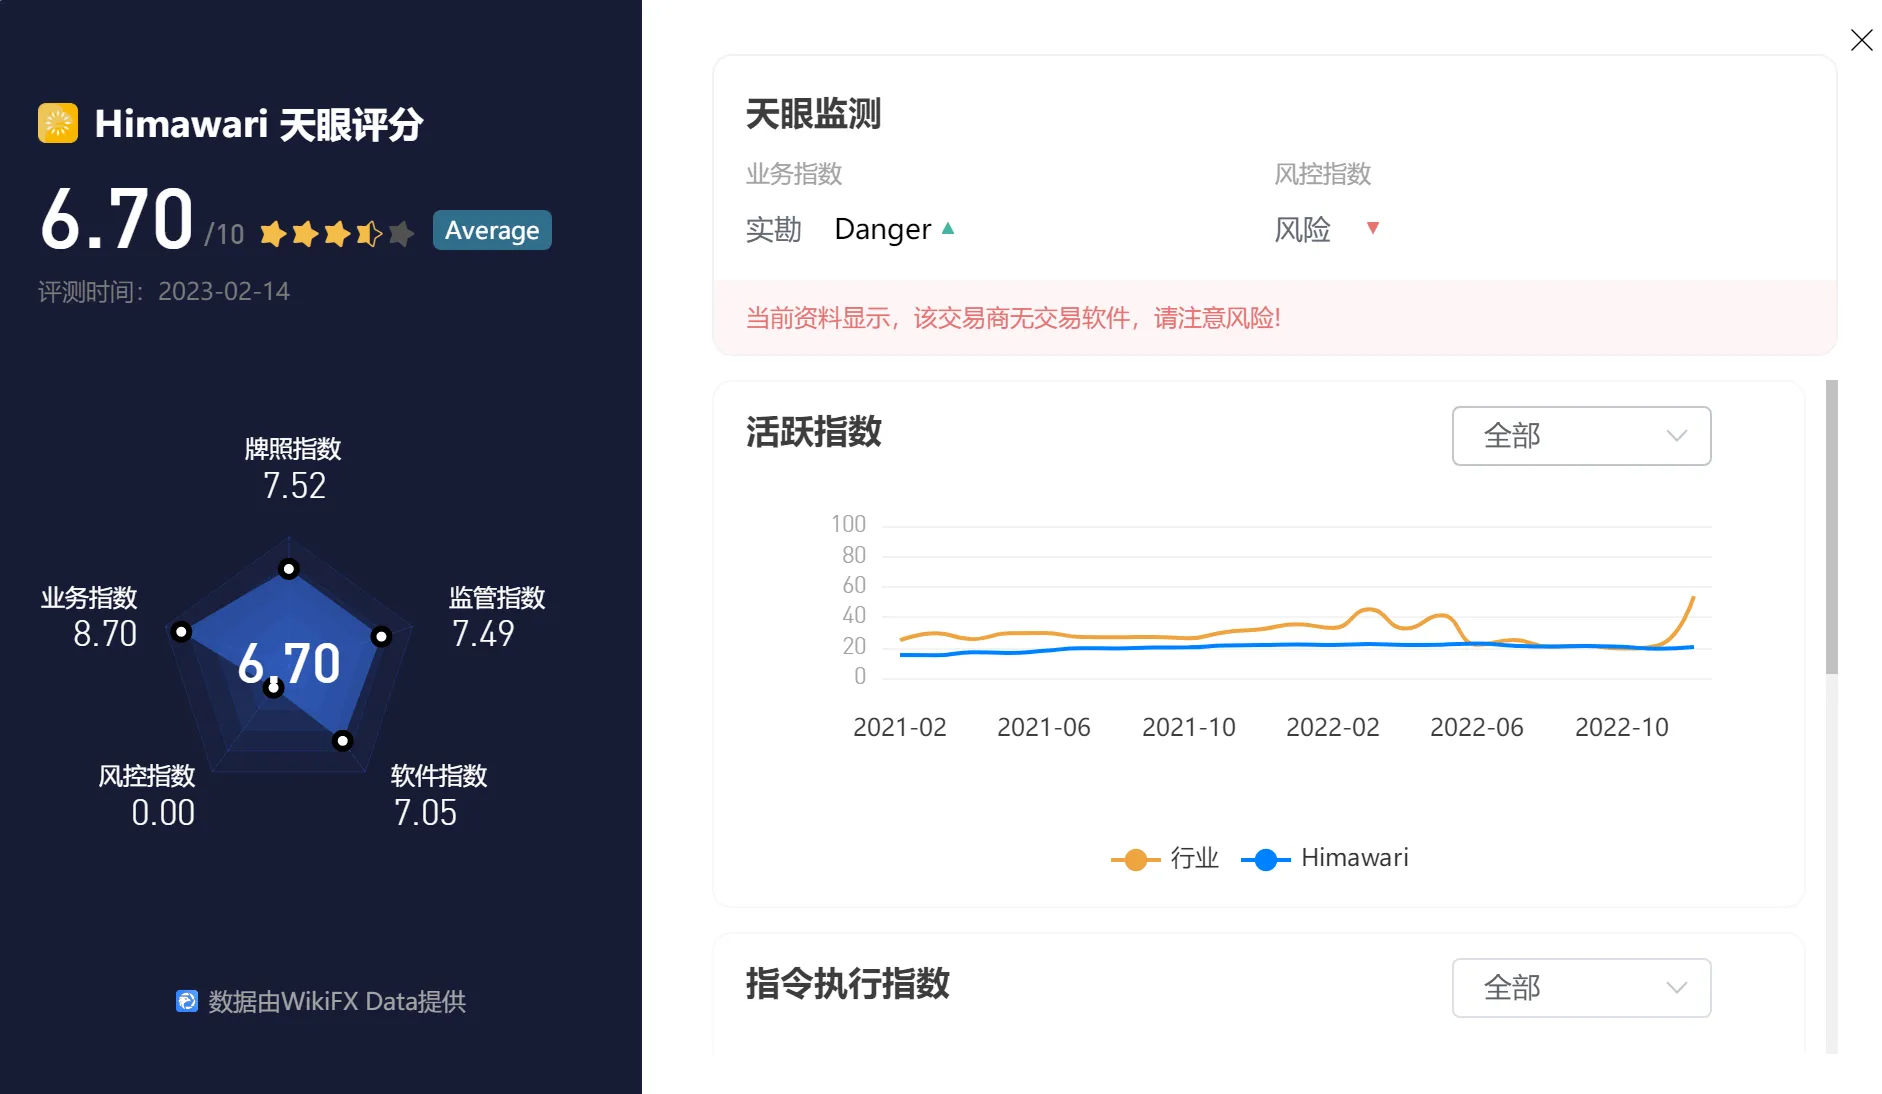Open the 活跃指数 全部 dropdown
Viewport: 1882px width, 1094px height.
(1581, 436)
